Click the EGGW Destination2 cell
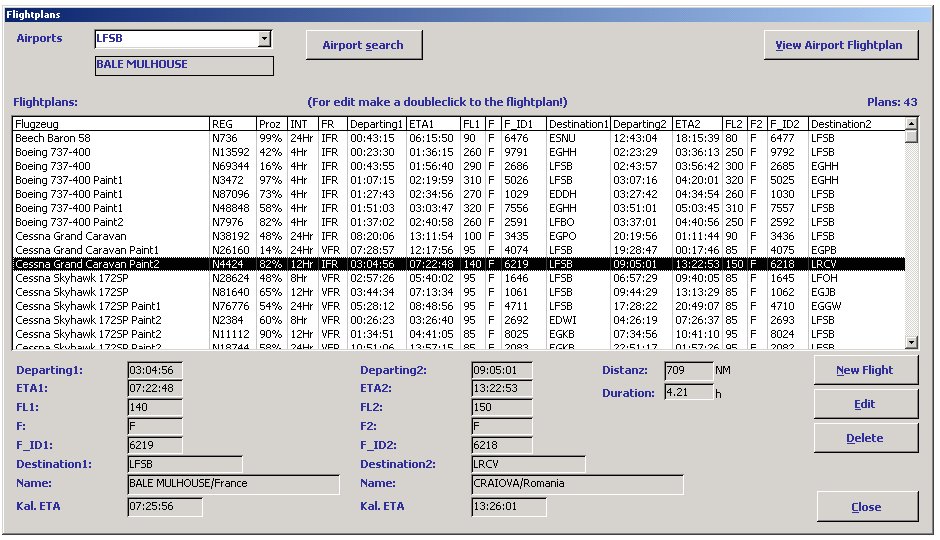 [826, 306]
